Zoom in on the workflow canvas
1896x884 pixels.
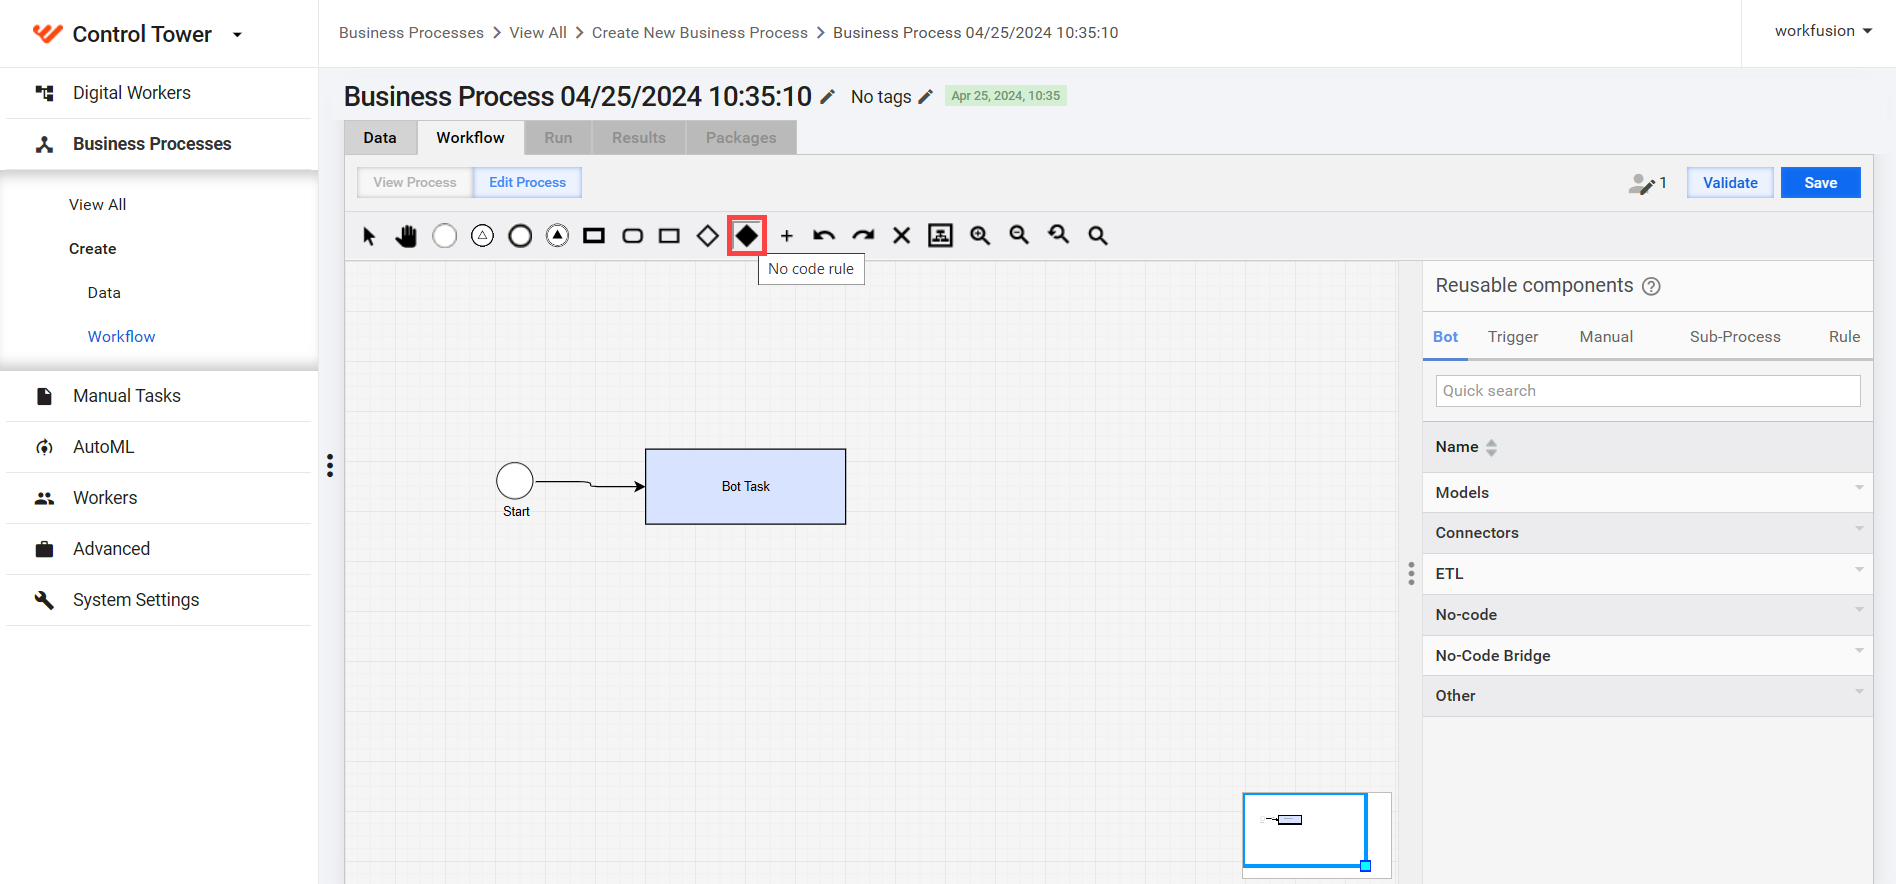pos(980,236)
